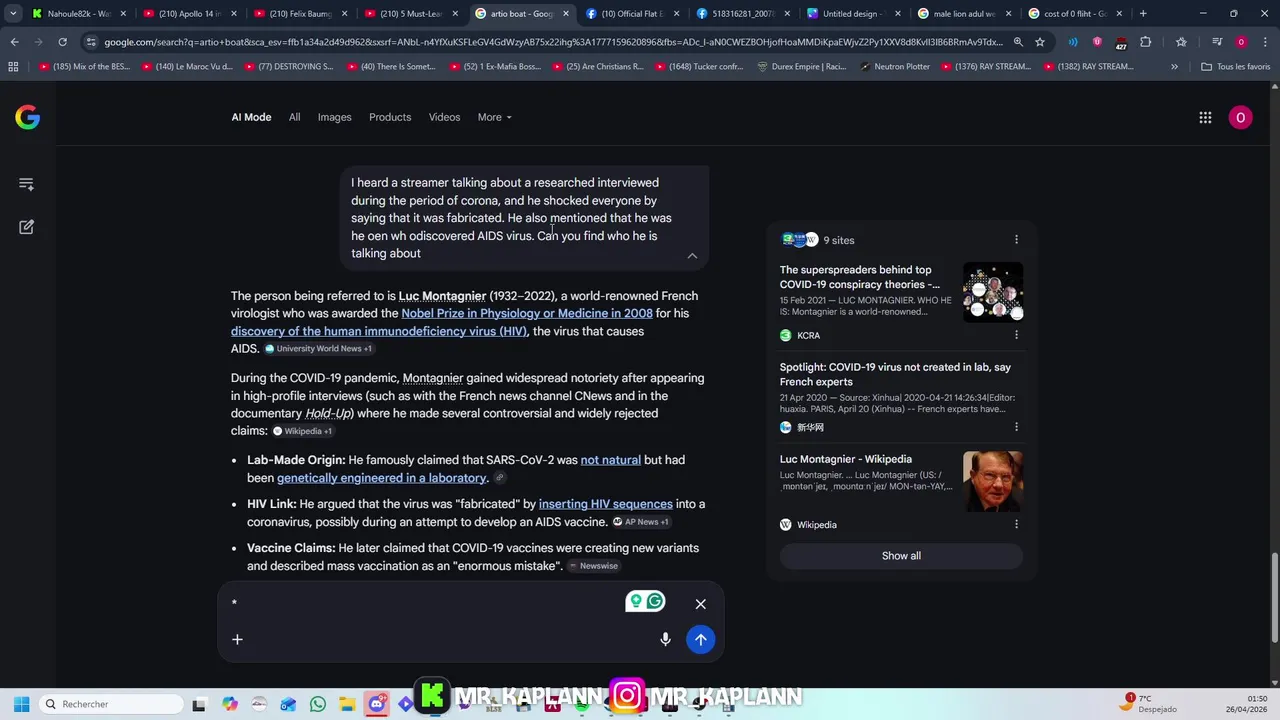
Task: Open the Google apps grid
Action: pos(1205,117)
